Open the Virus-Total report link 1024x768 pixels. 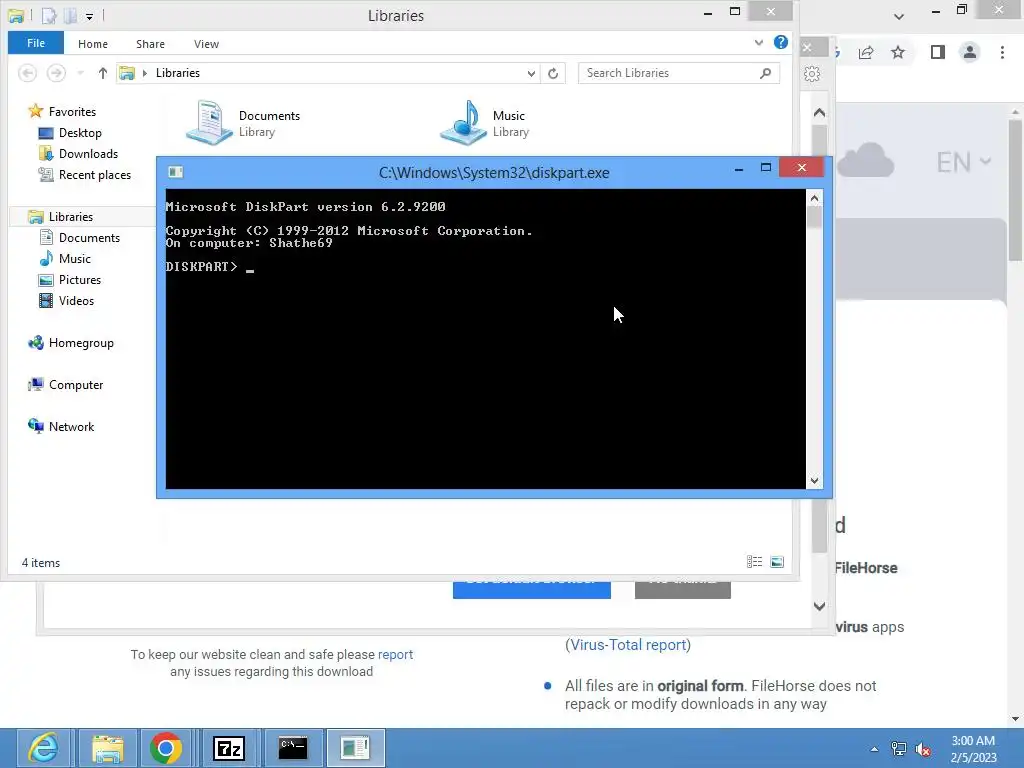(628, 645)
